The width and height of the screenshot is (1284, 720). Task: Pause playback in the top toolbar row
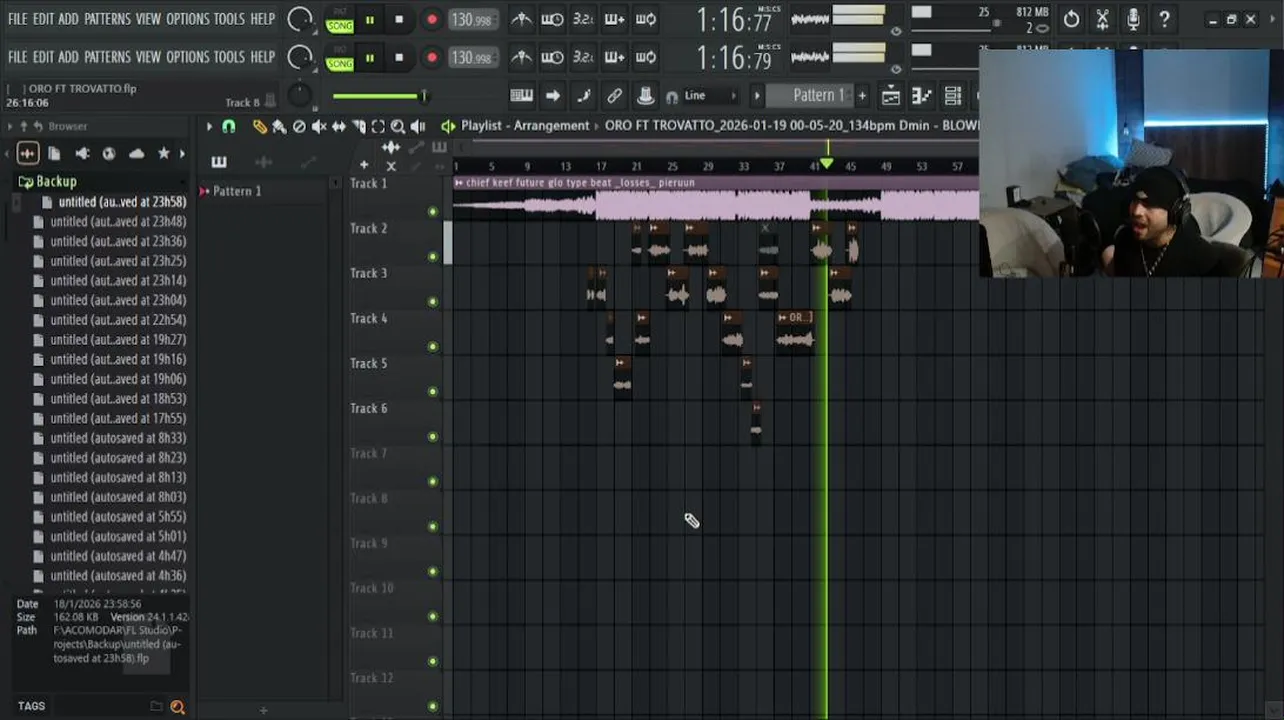click(x=369, y=20)
